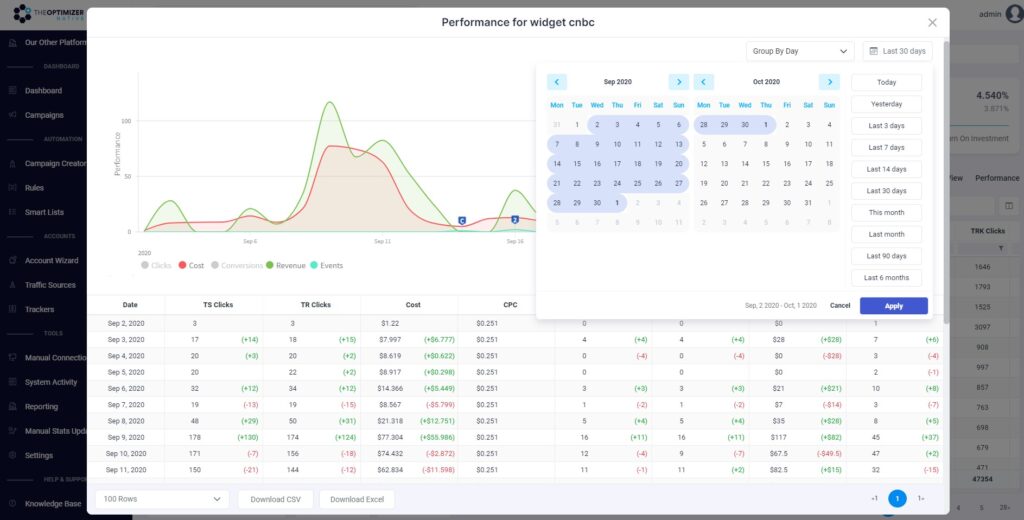Apply the selected date range
Viewport: 1024px width, 520px height.
pyautogui.click(x=893, y=306)
